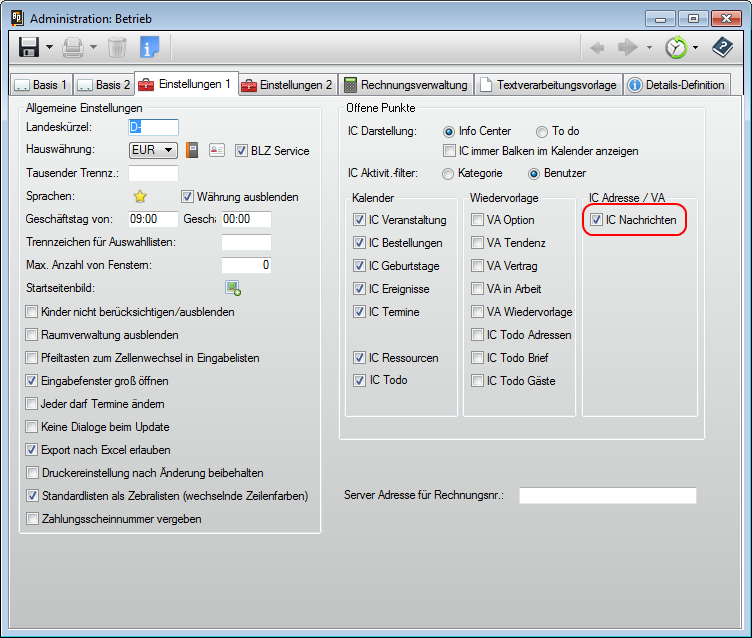Click the orange book icon beside Hauswährung

(x=193, y=150)
